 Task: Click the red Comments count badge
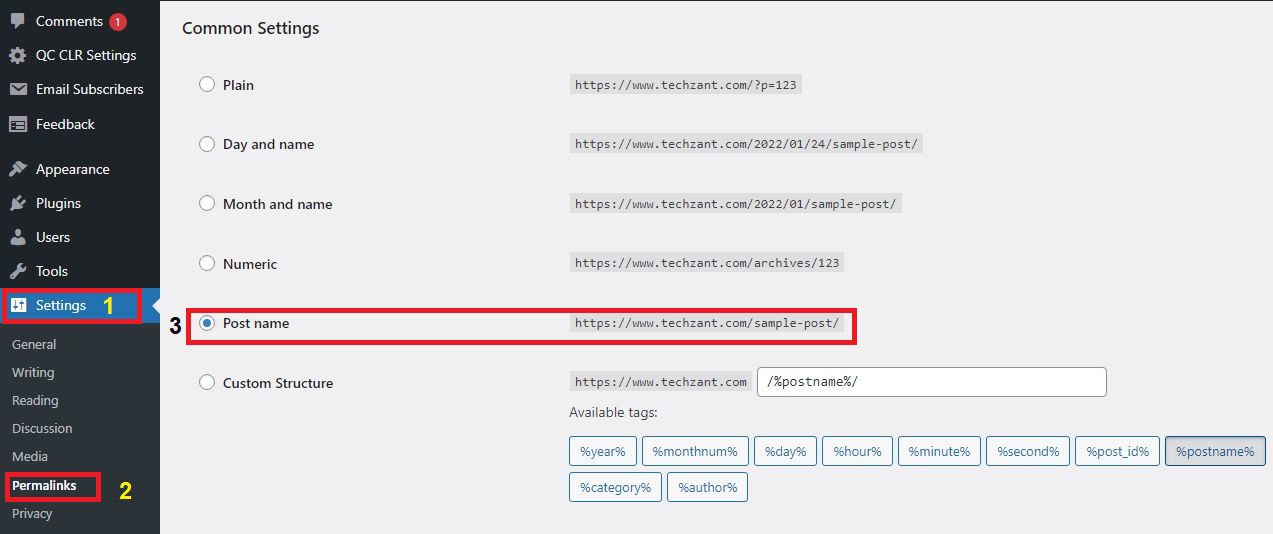[118, 21]
